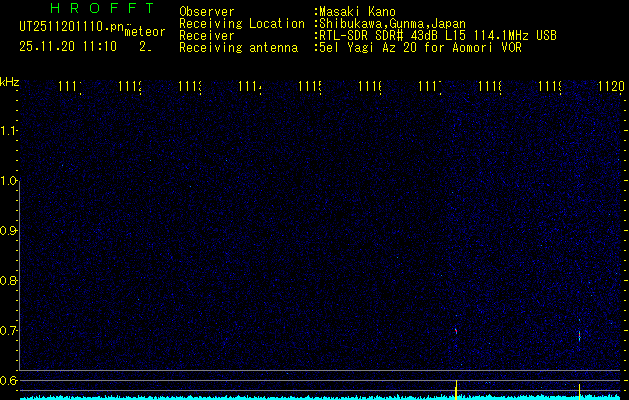Click 5el Yagi antenna description
Viewport: 629px width, 400px height.
(420, 48)
